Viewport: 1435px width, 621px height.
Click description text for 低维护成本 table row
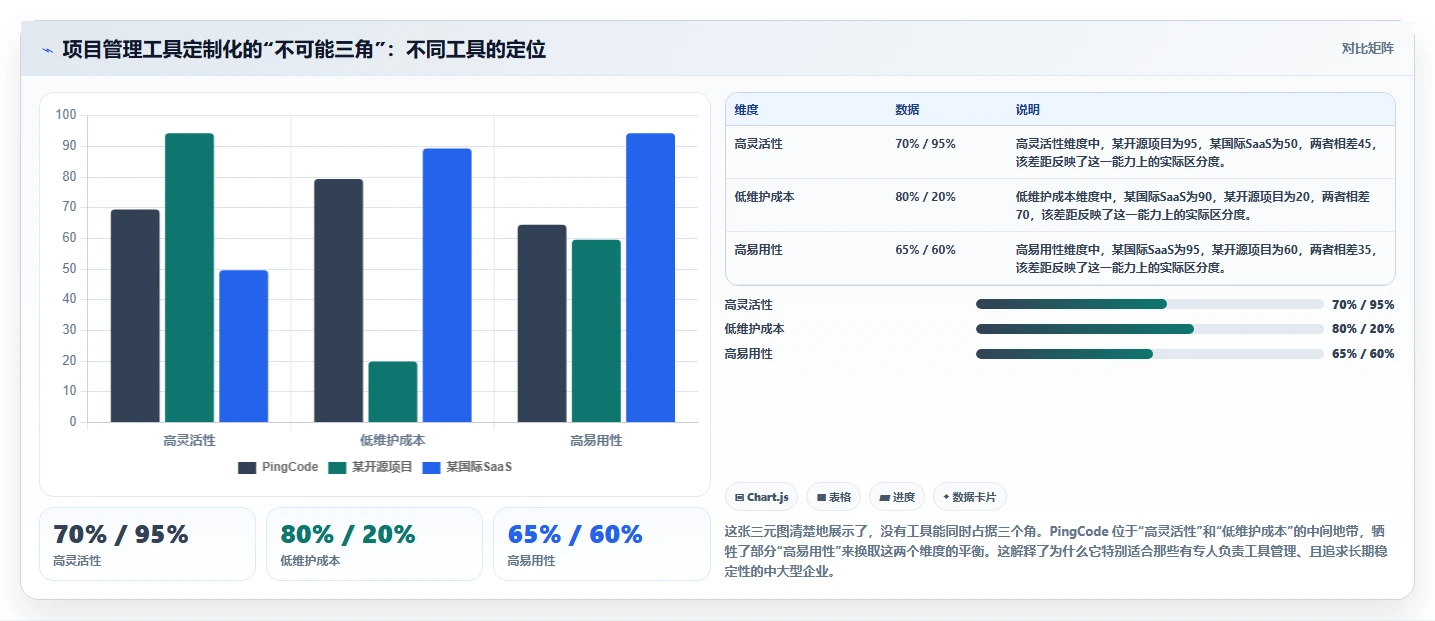(x=1195, y=205)
